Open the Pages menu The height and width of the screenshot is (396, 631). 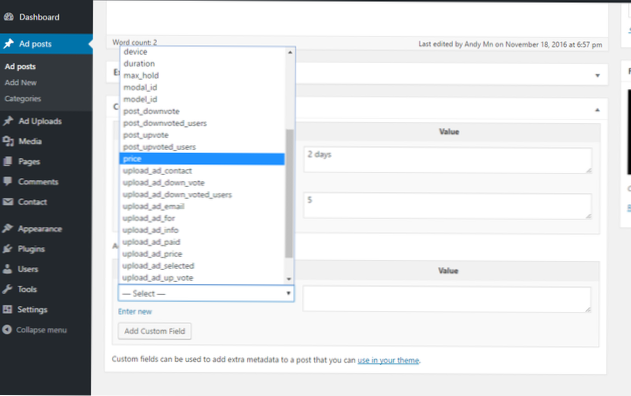pos(29,161)
